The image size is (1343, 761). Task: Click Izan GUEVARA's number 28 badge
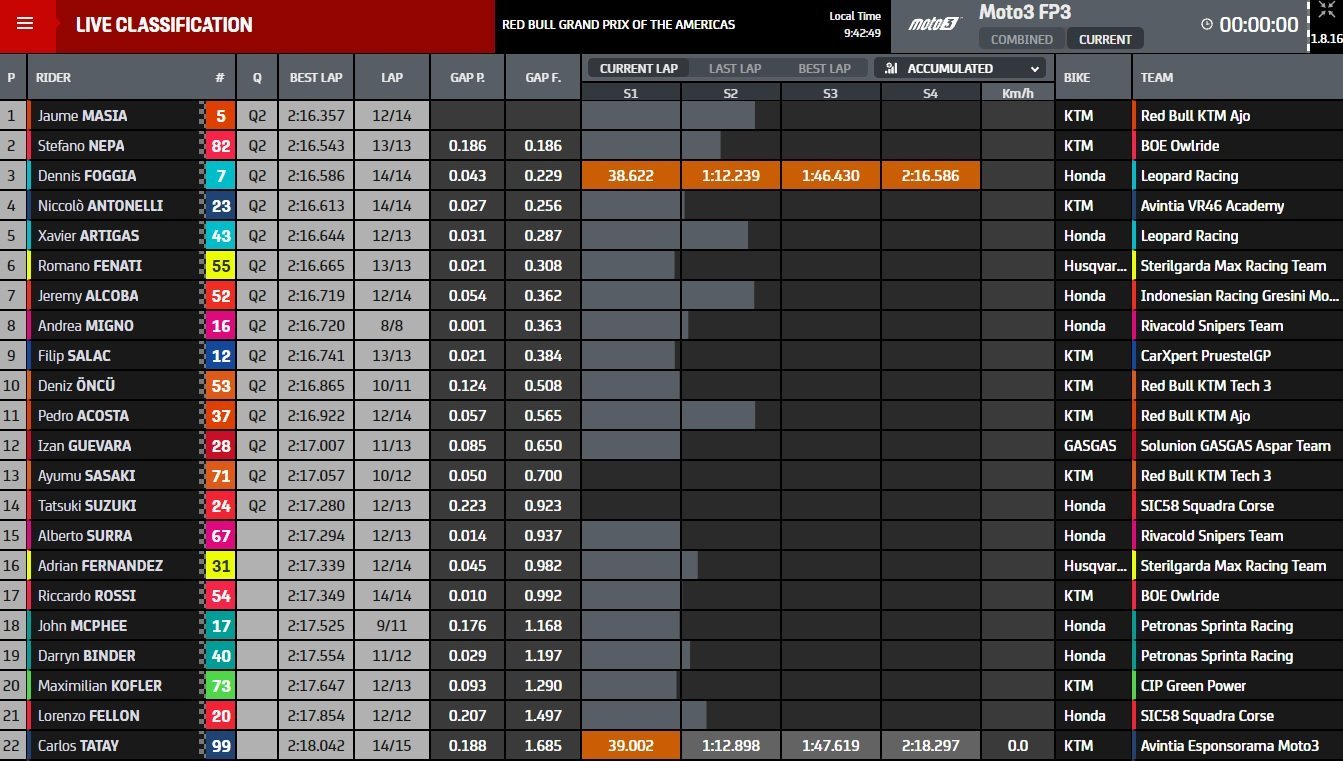[220, 445]
